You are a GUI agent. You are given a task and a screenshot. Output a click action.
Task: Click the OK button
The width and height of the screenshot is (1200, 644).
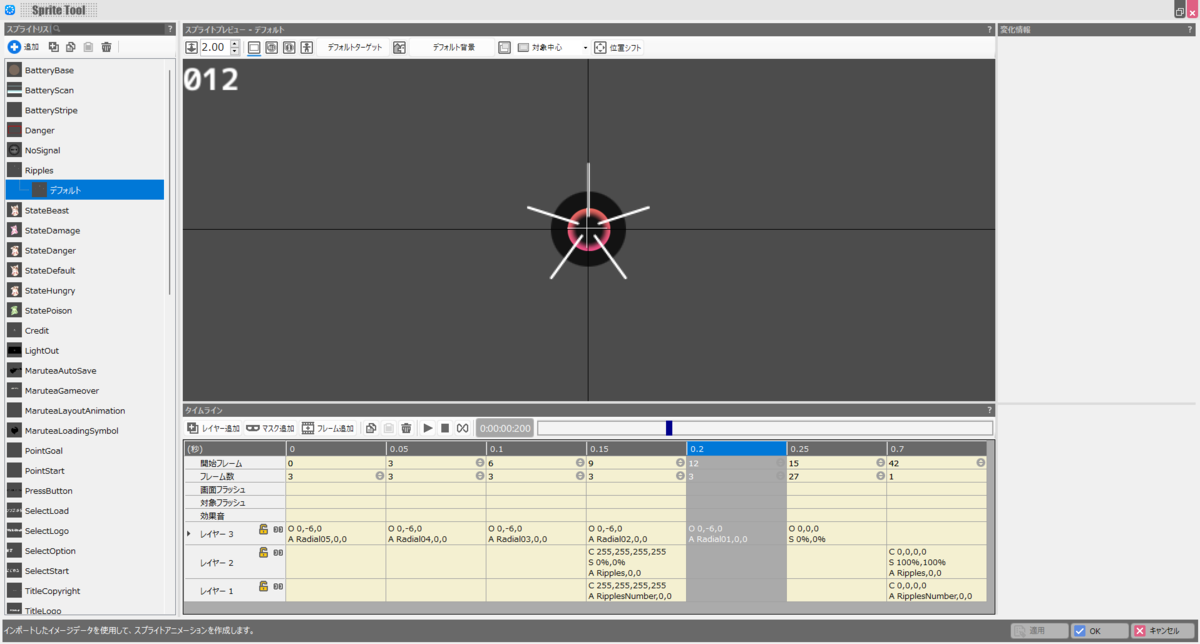[x=1099, y=631]
